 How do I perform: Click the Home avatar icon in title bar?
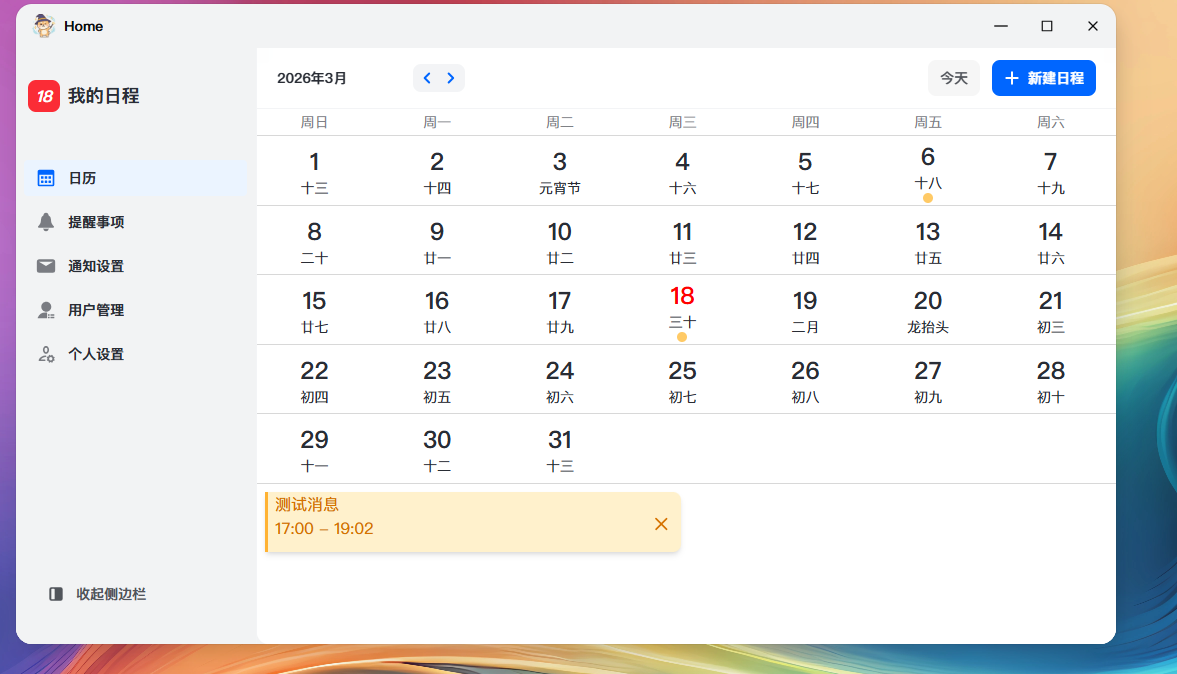43,26
